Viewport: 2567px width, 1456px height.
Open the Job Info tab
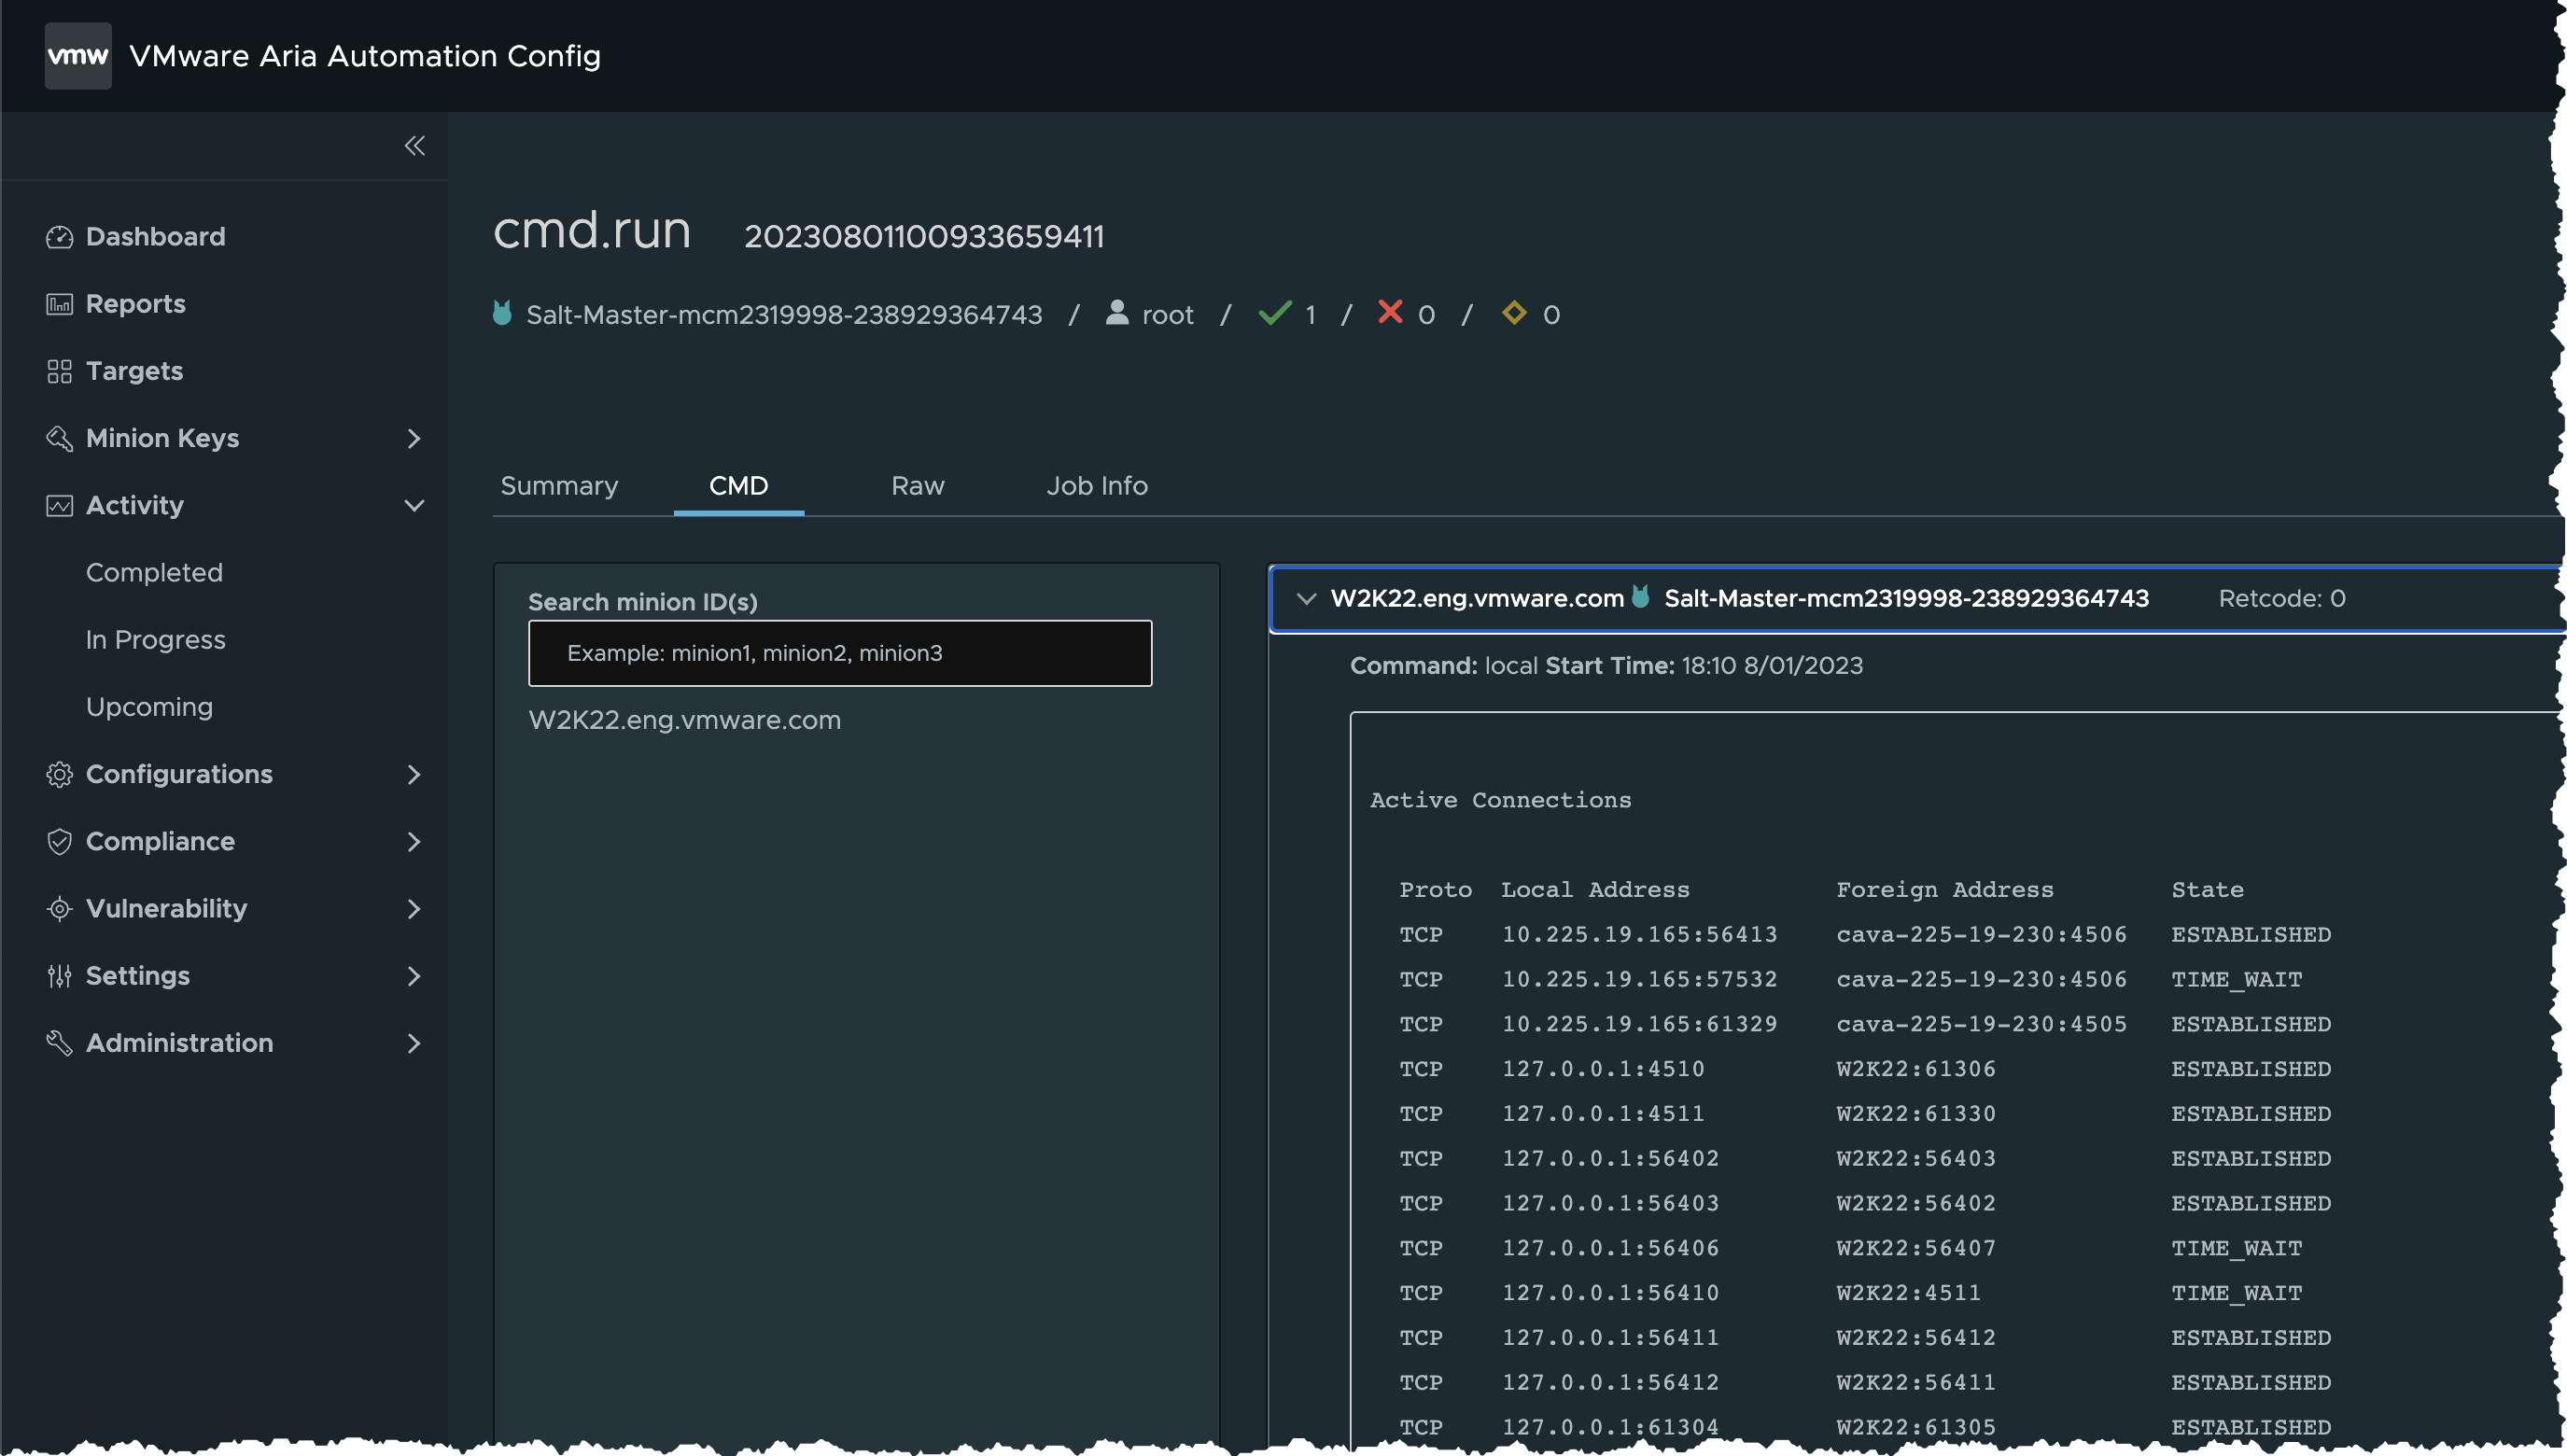click(1096, 486)
